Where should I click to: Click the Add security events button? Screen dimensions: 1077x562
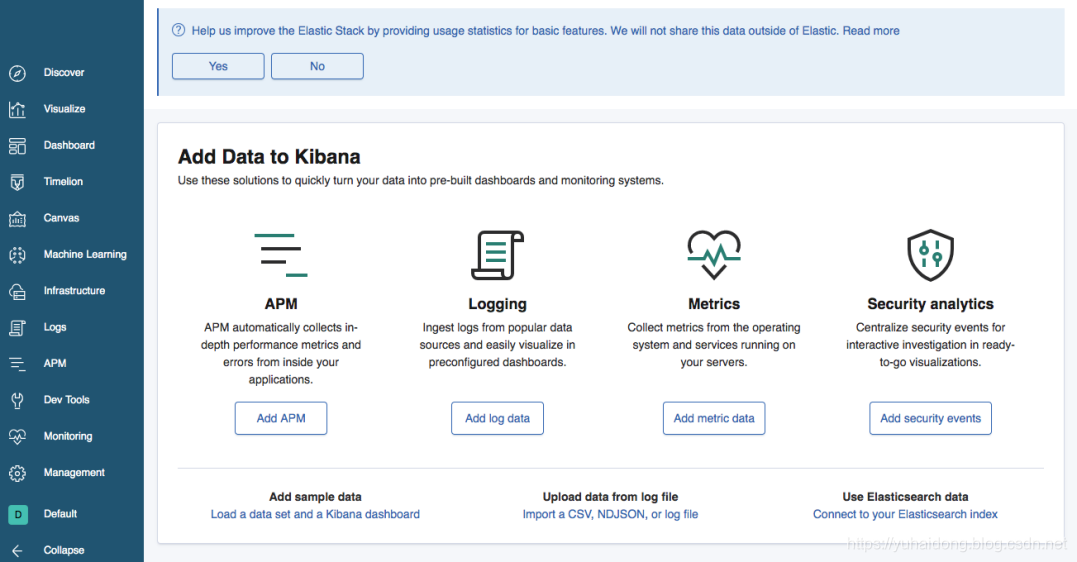931,418
